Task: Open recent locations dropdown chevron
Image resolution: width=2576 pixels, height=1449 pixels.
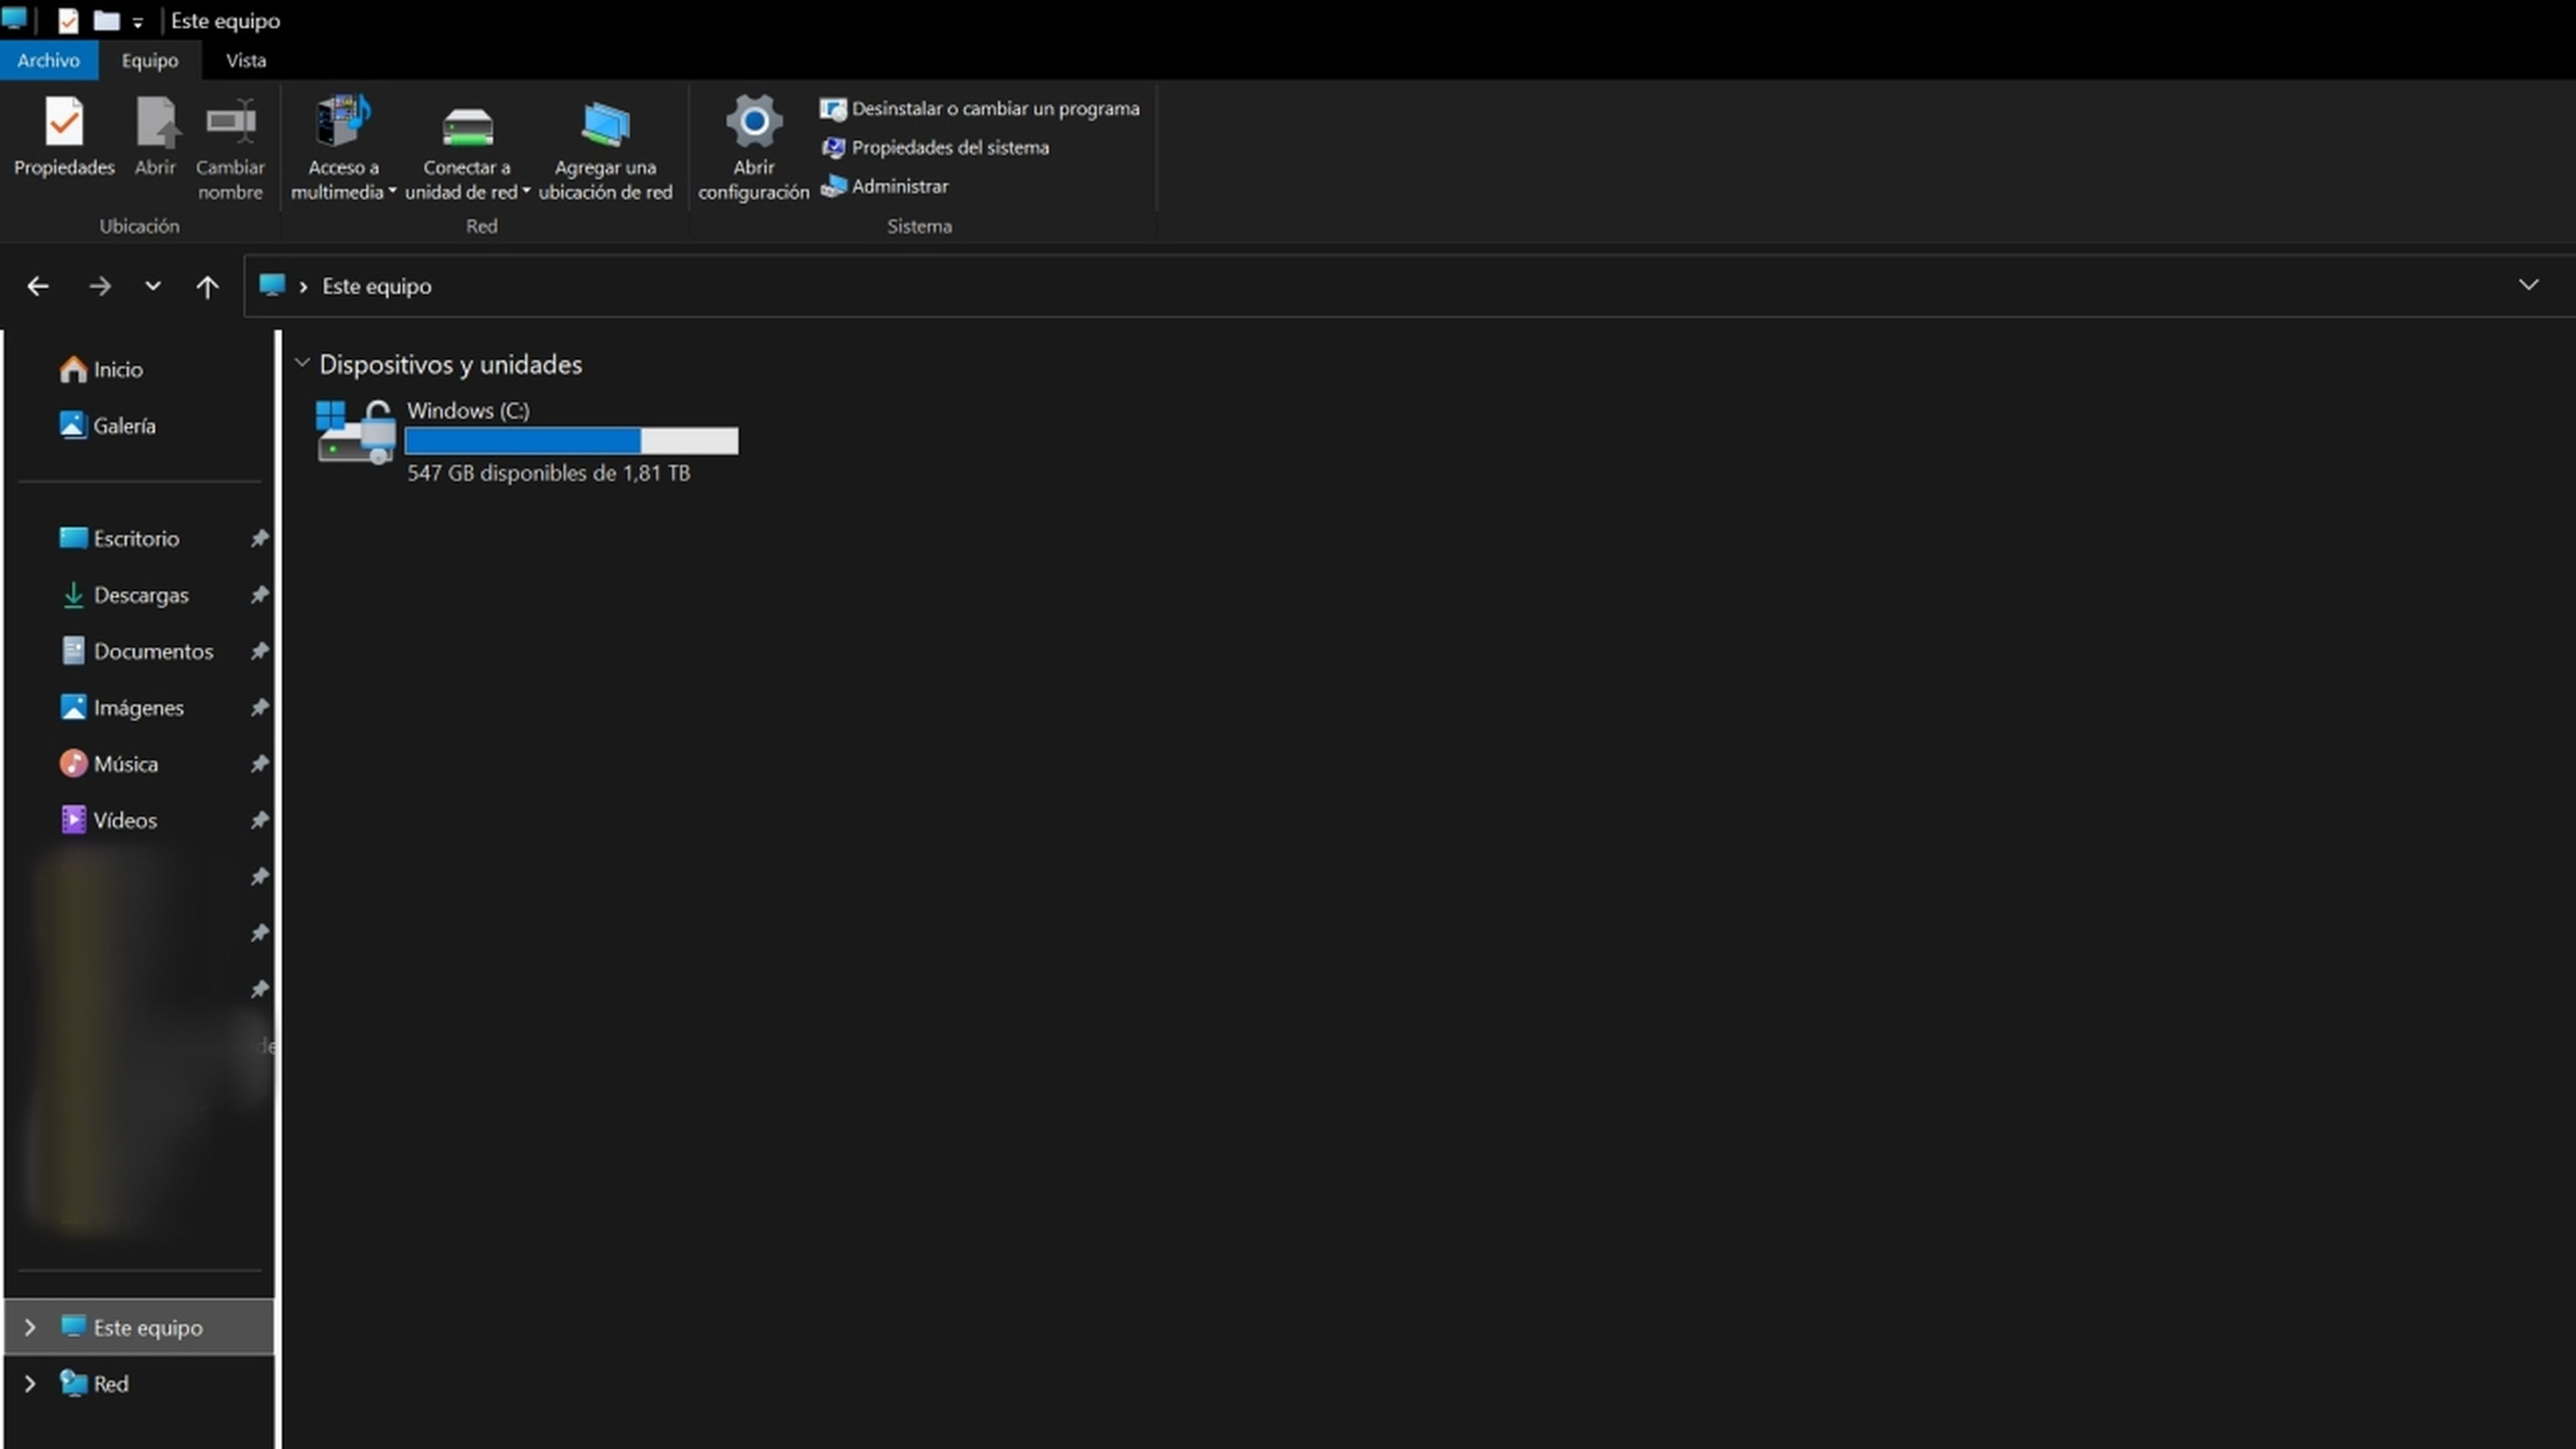Action: [x=152, y=286]
